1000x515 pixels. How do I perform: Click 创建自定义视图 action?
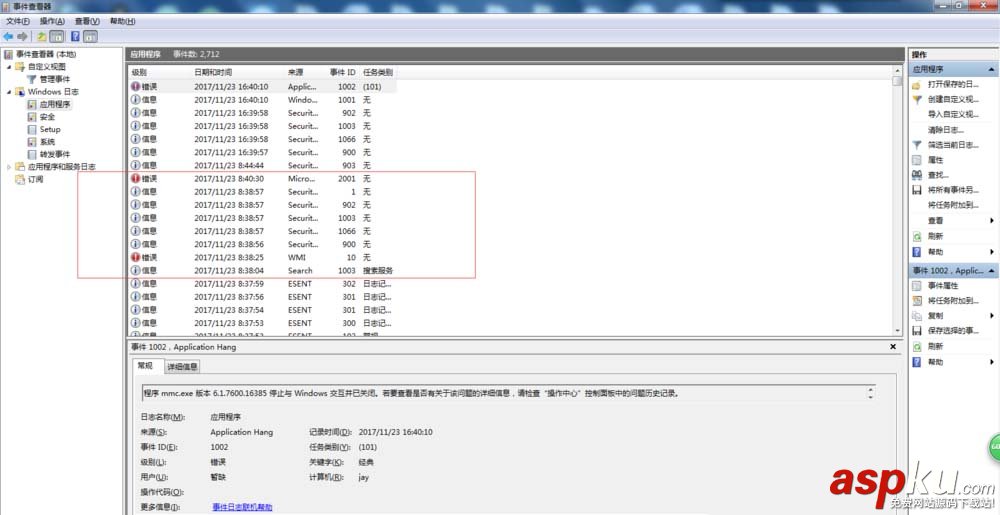[953, 99]
